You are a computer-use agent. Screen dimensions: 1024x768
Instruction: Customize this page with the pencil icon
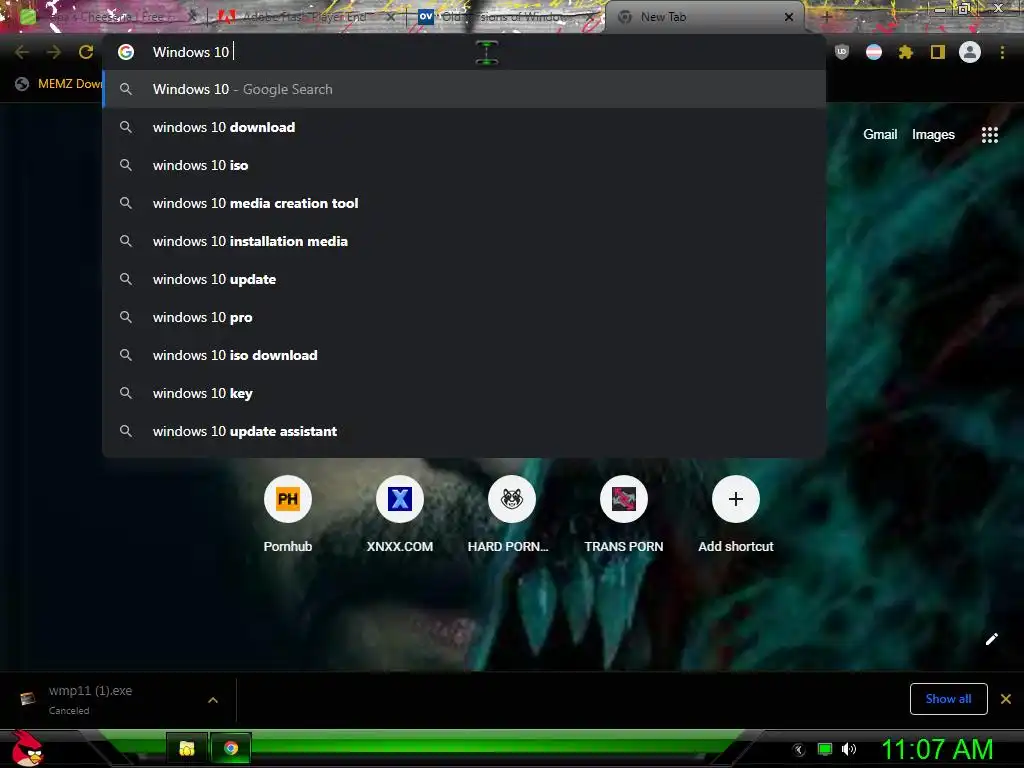991,639
